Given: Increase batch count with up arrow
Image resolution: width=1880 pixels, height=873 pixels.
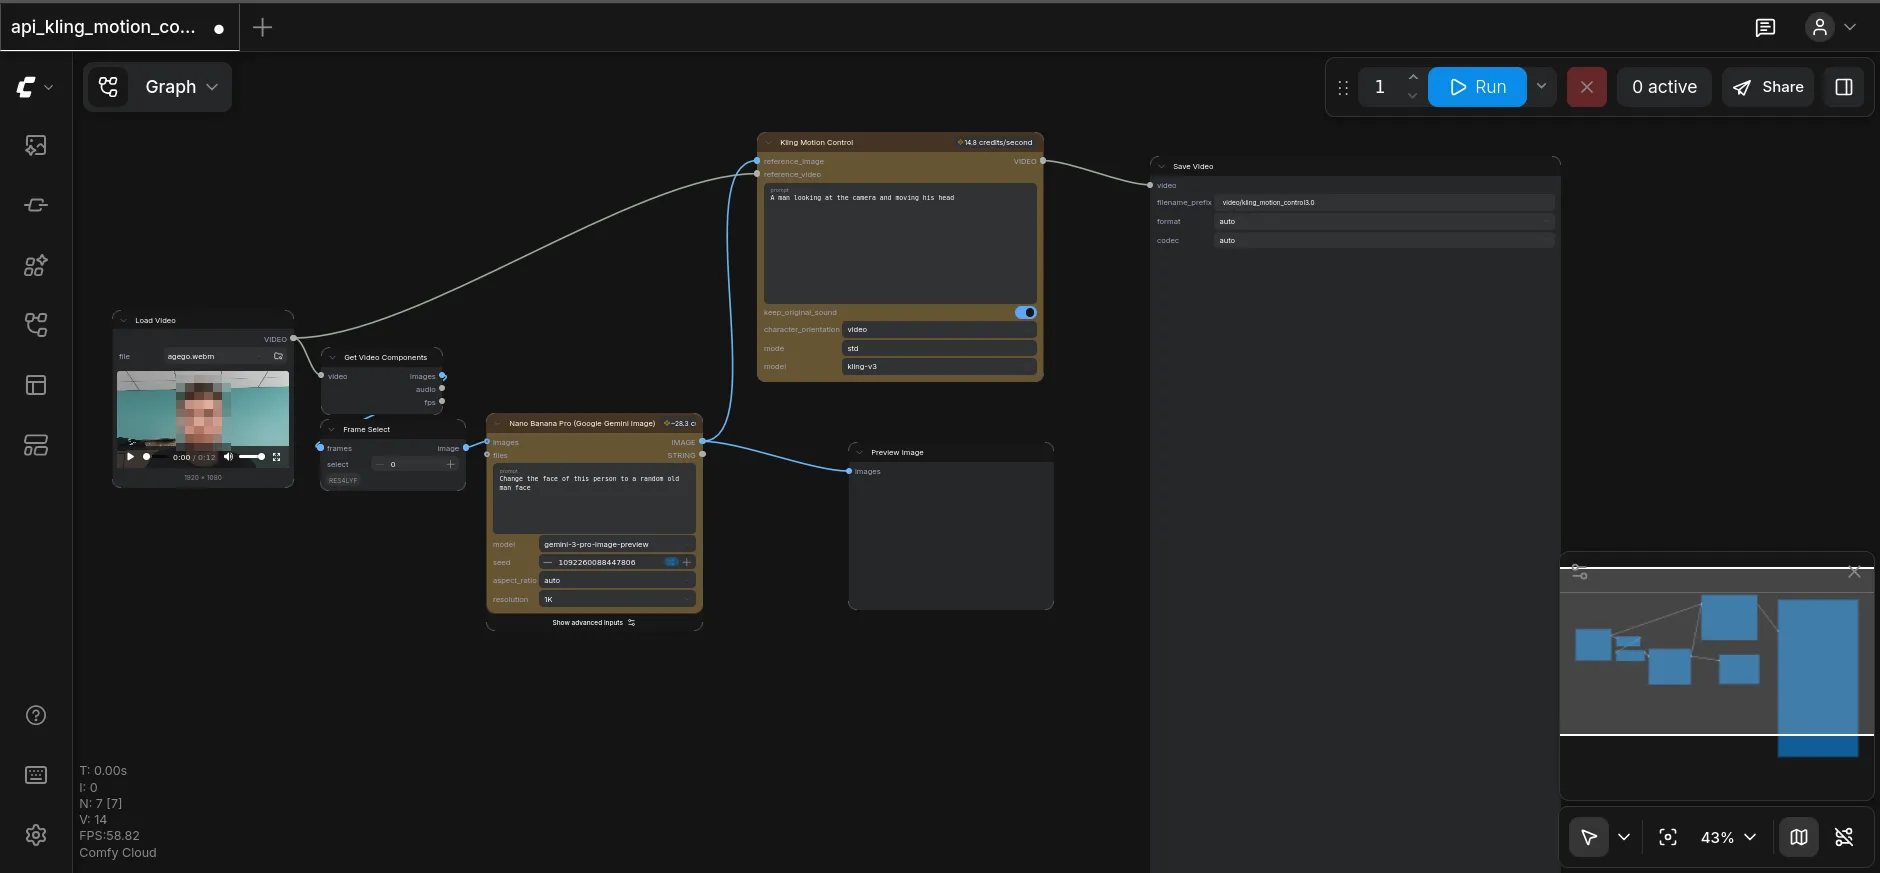Looking at the screenshot, I should tap(1413, 77).
